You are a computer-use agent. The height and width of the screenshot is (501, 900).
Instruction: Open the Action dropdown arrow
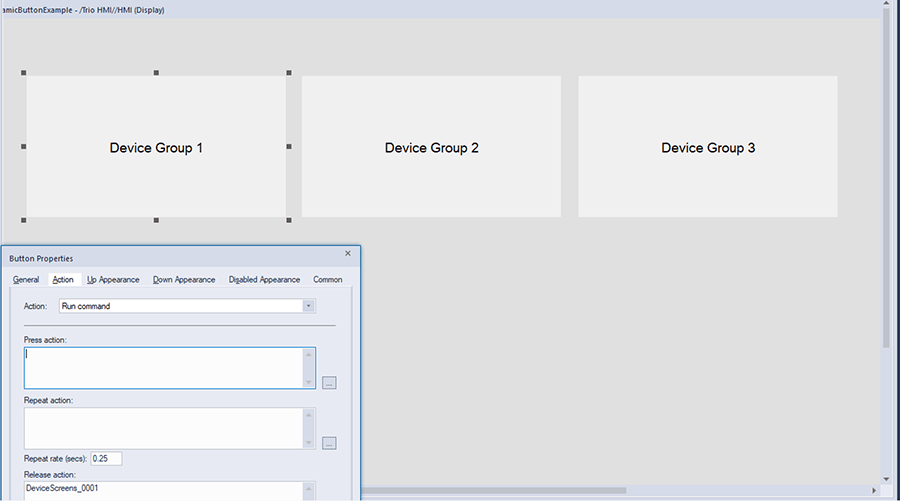click(x=308, y=306)
